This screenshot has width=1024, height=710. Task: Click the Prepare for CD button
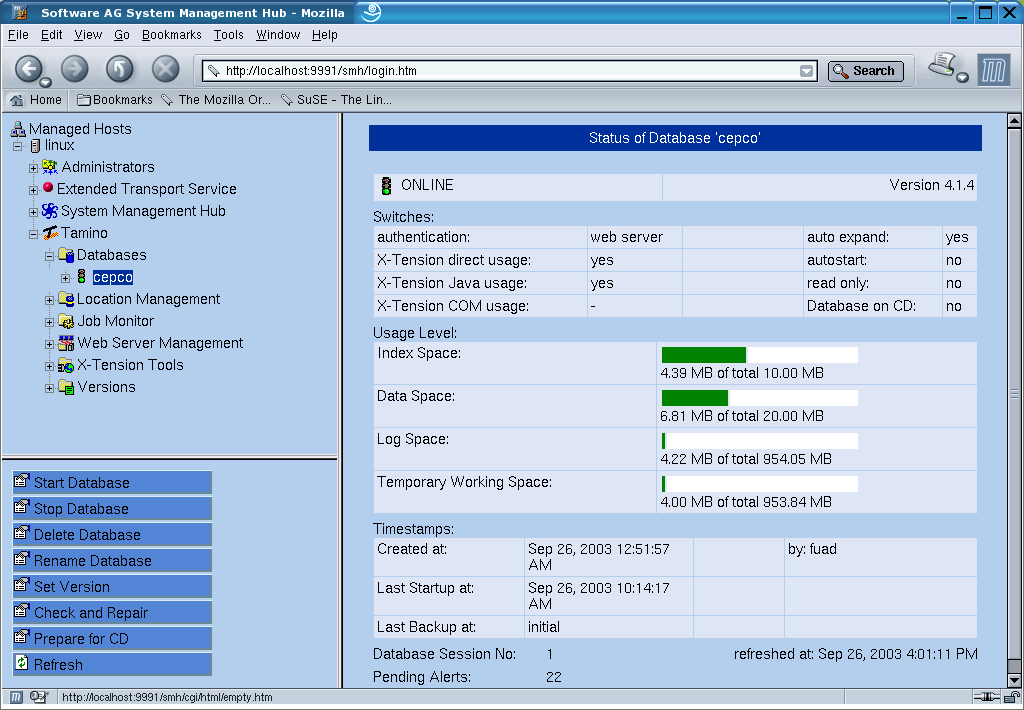tap(112, 639)
